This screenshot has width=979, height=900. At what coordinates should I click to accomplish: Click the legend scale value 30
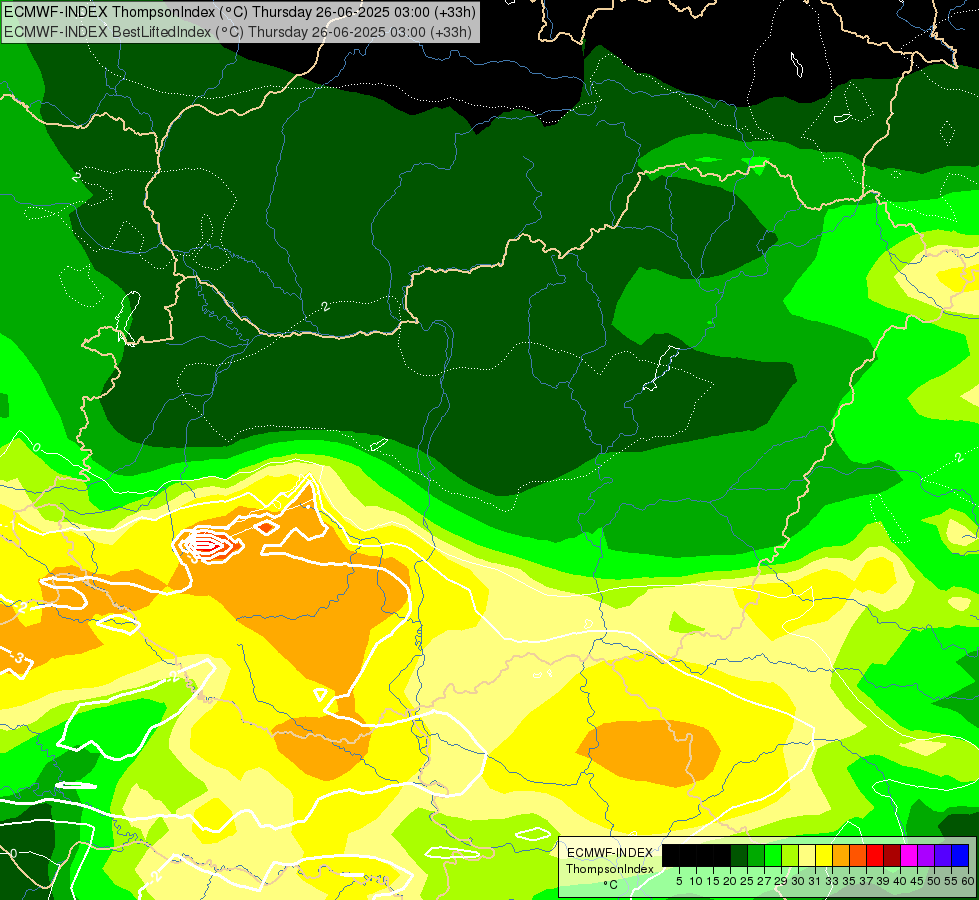[797, 881]
